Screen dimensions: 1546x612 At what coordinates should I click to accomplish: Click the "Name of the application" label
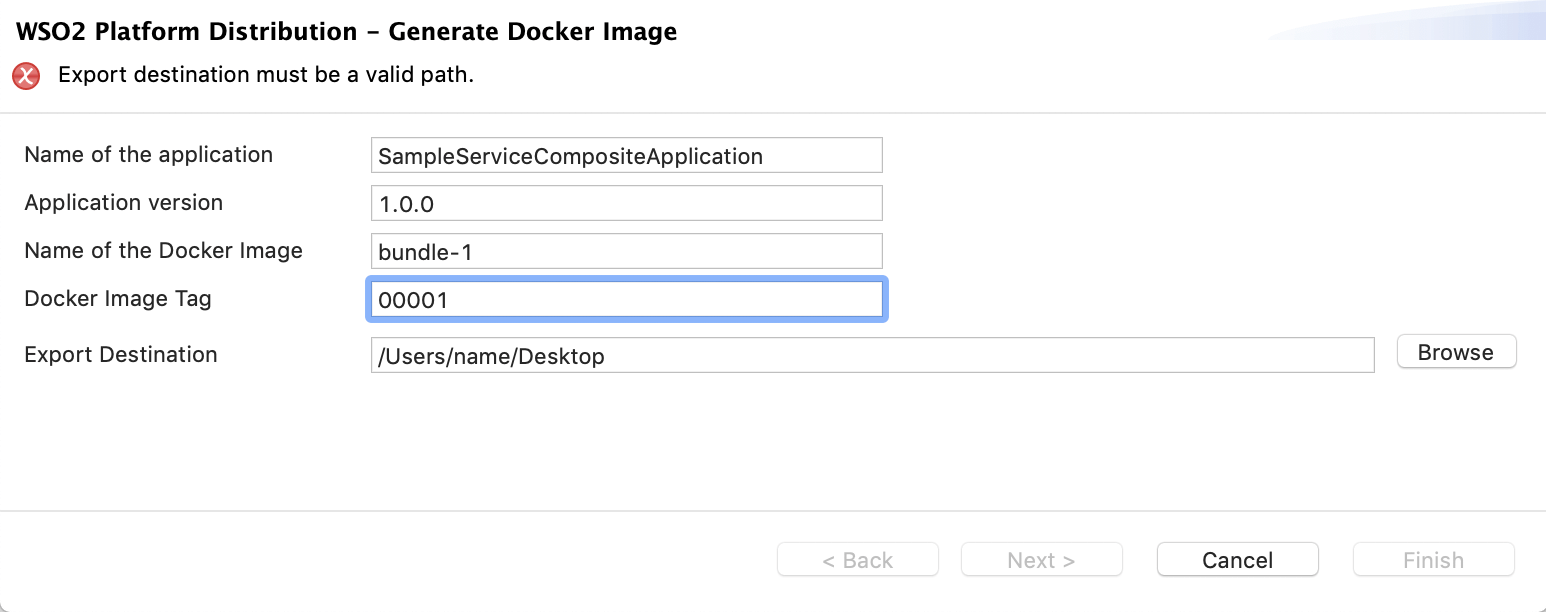point(148,155)
